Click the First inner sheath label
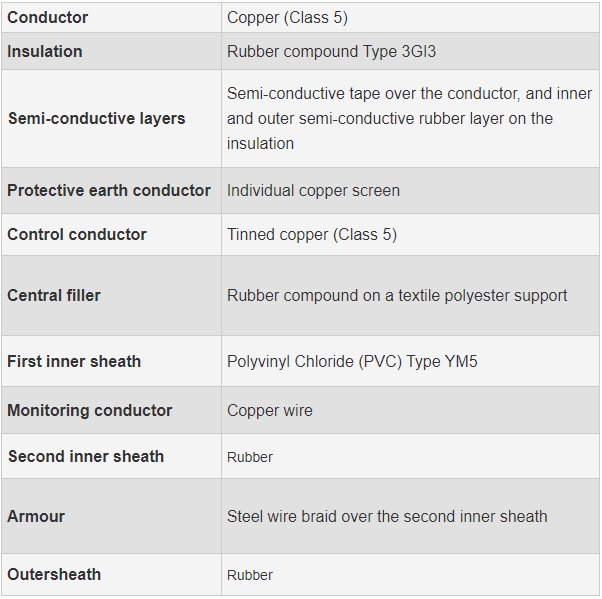 [74, 361]
